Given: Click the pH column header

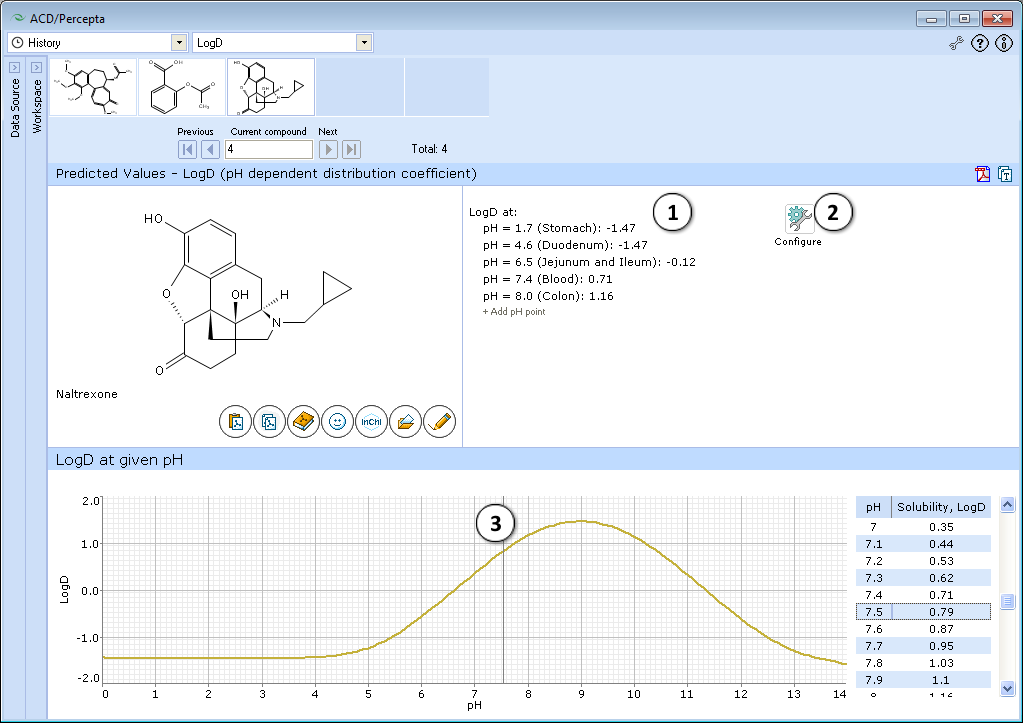Looking at the screenshot, I should (x=874, y=507).
